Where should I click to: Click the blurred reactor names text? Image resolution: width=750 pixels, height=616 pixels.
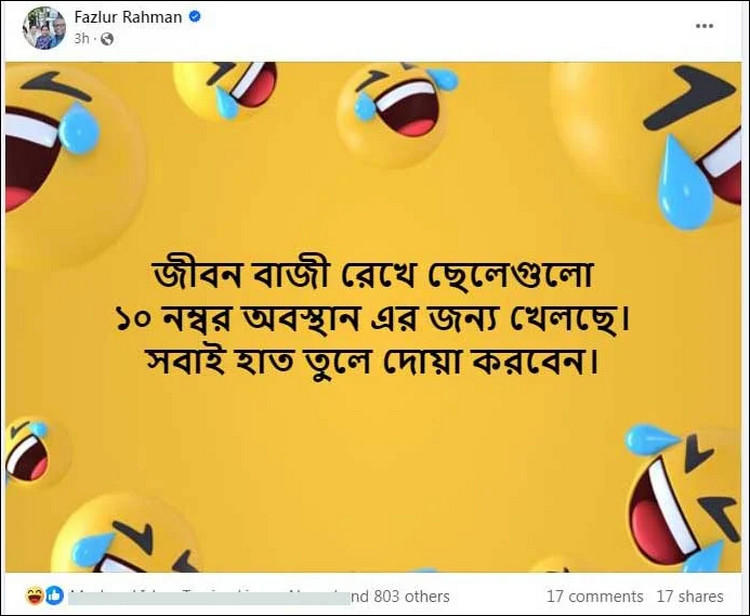coord(210,597)
